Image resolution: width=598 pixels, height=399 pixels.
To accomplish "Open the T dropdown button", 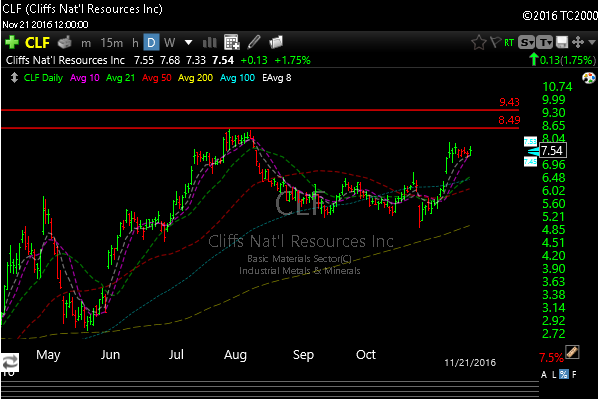I will pos(544,42).
